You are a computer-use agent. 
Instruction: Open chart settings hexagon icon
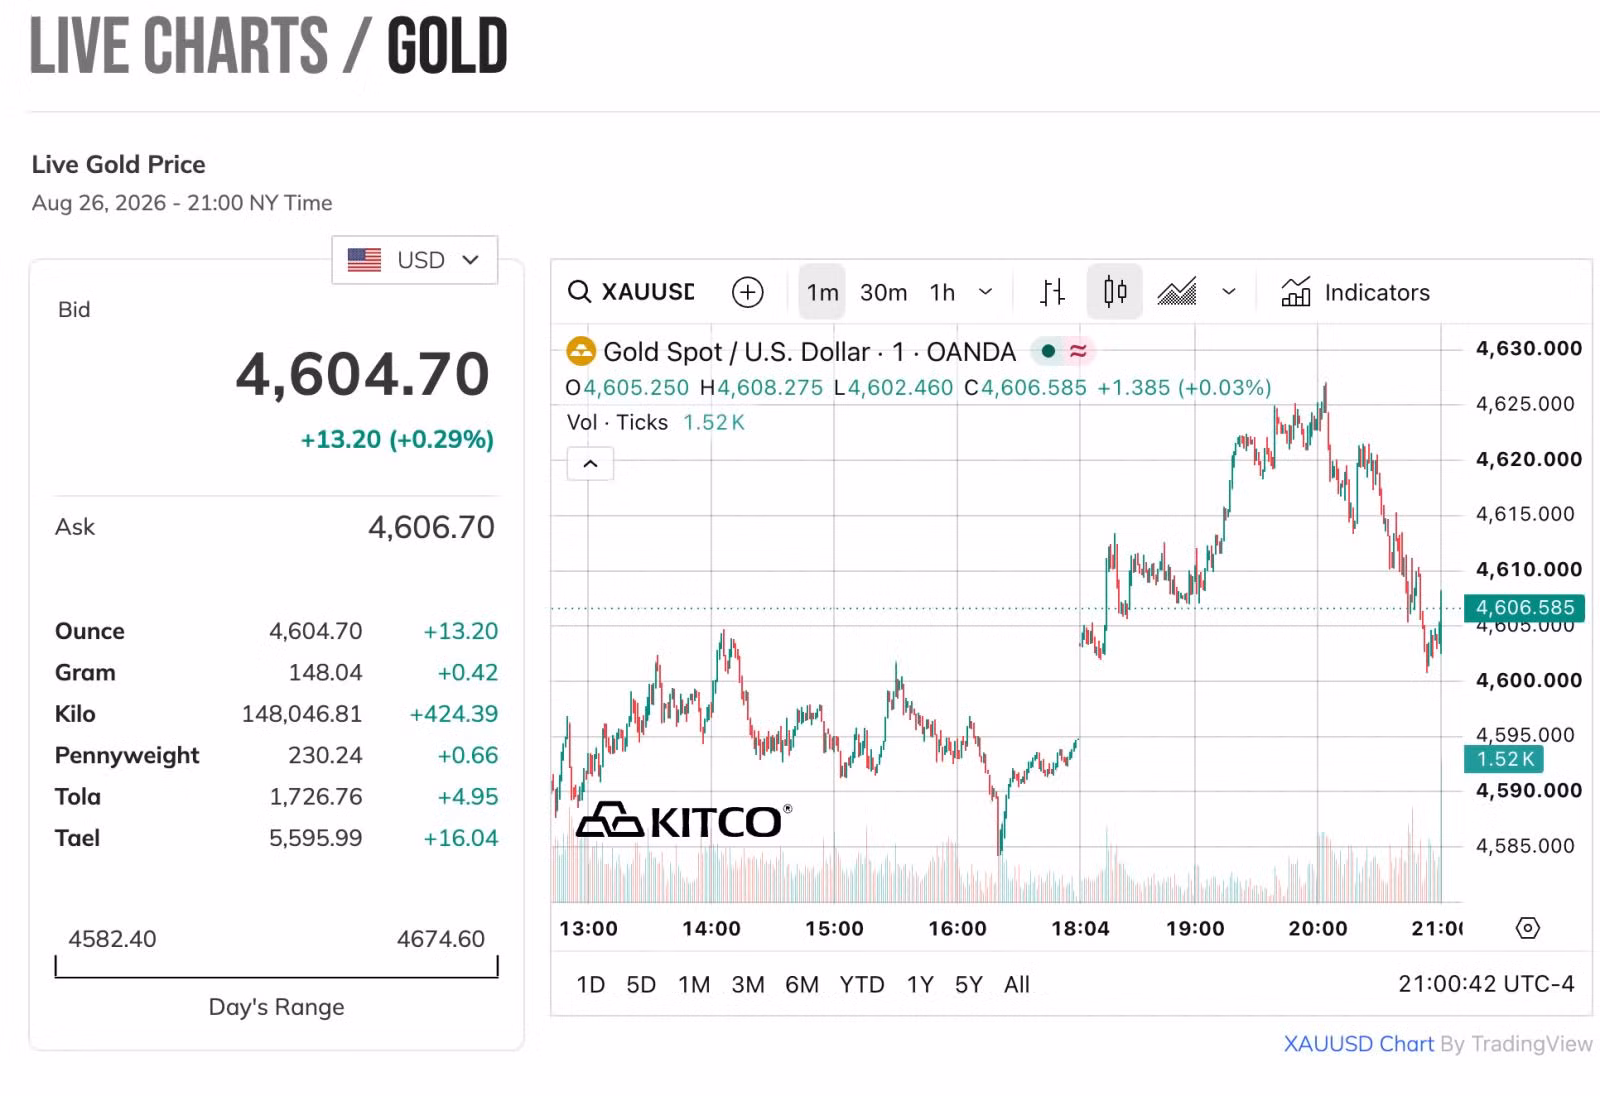click(x=1528, y=928)
